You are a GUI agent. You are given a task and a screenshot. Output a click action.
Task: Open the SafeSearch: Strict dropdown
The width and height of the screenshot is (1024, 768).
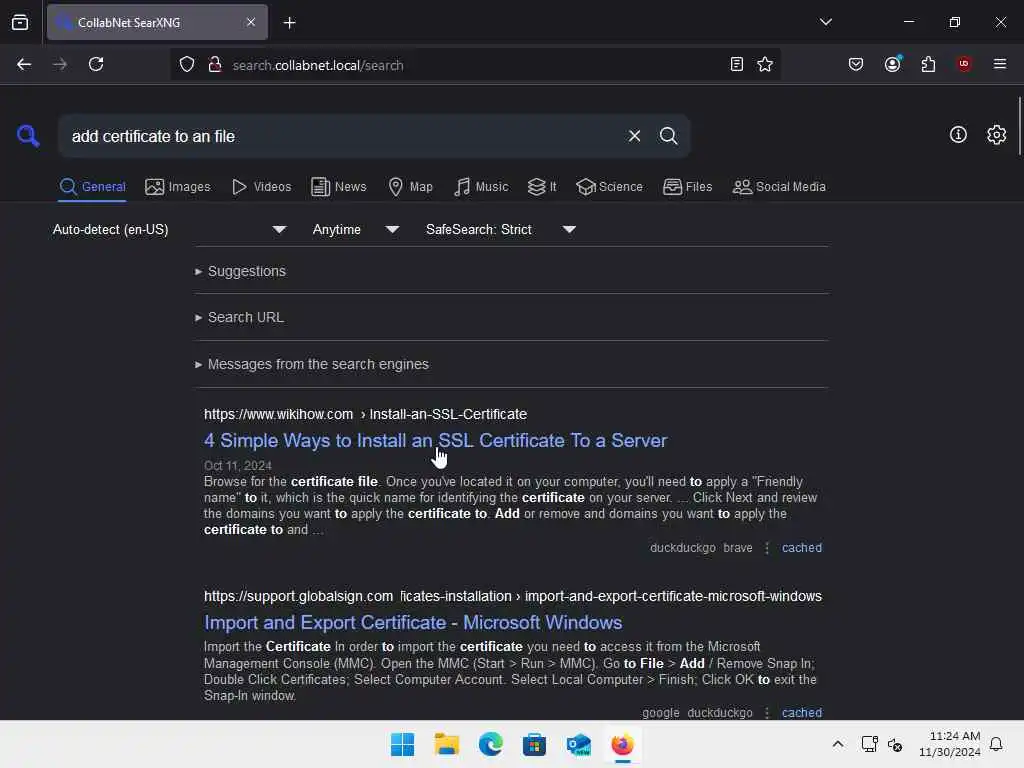(500, 229)
